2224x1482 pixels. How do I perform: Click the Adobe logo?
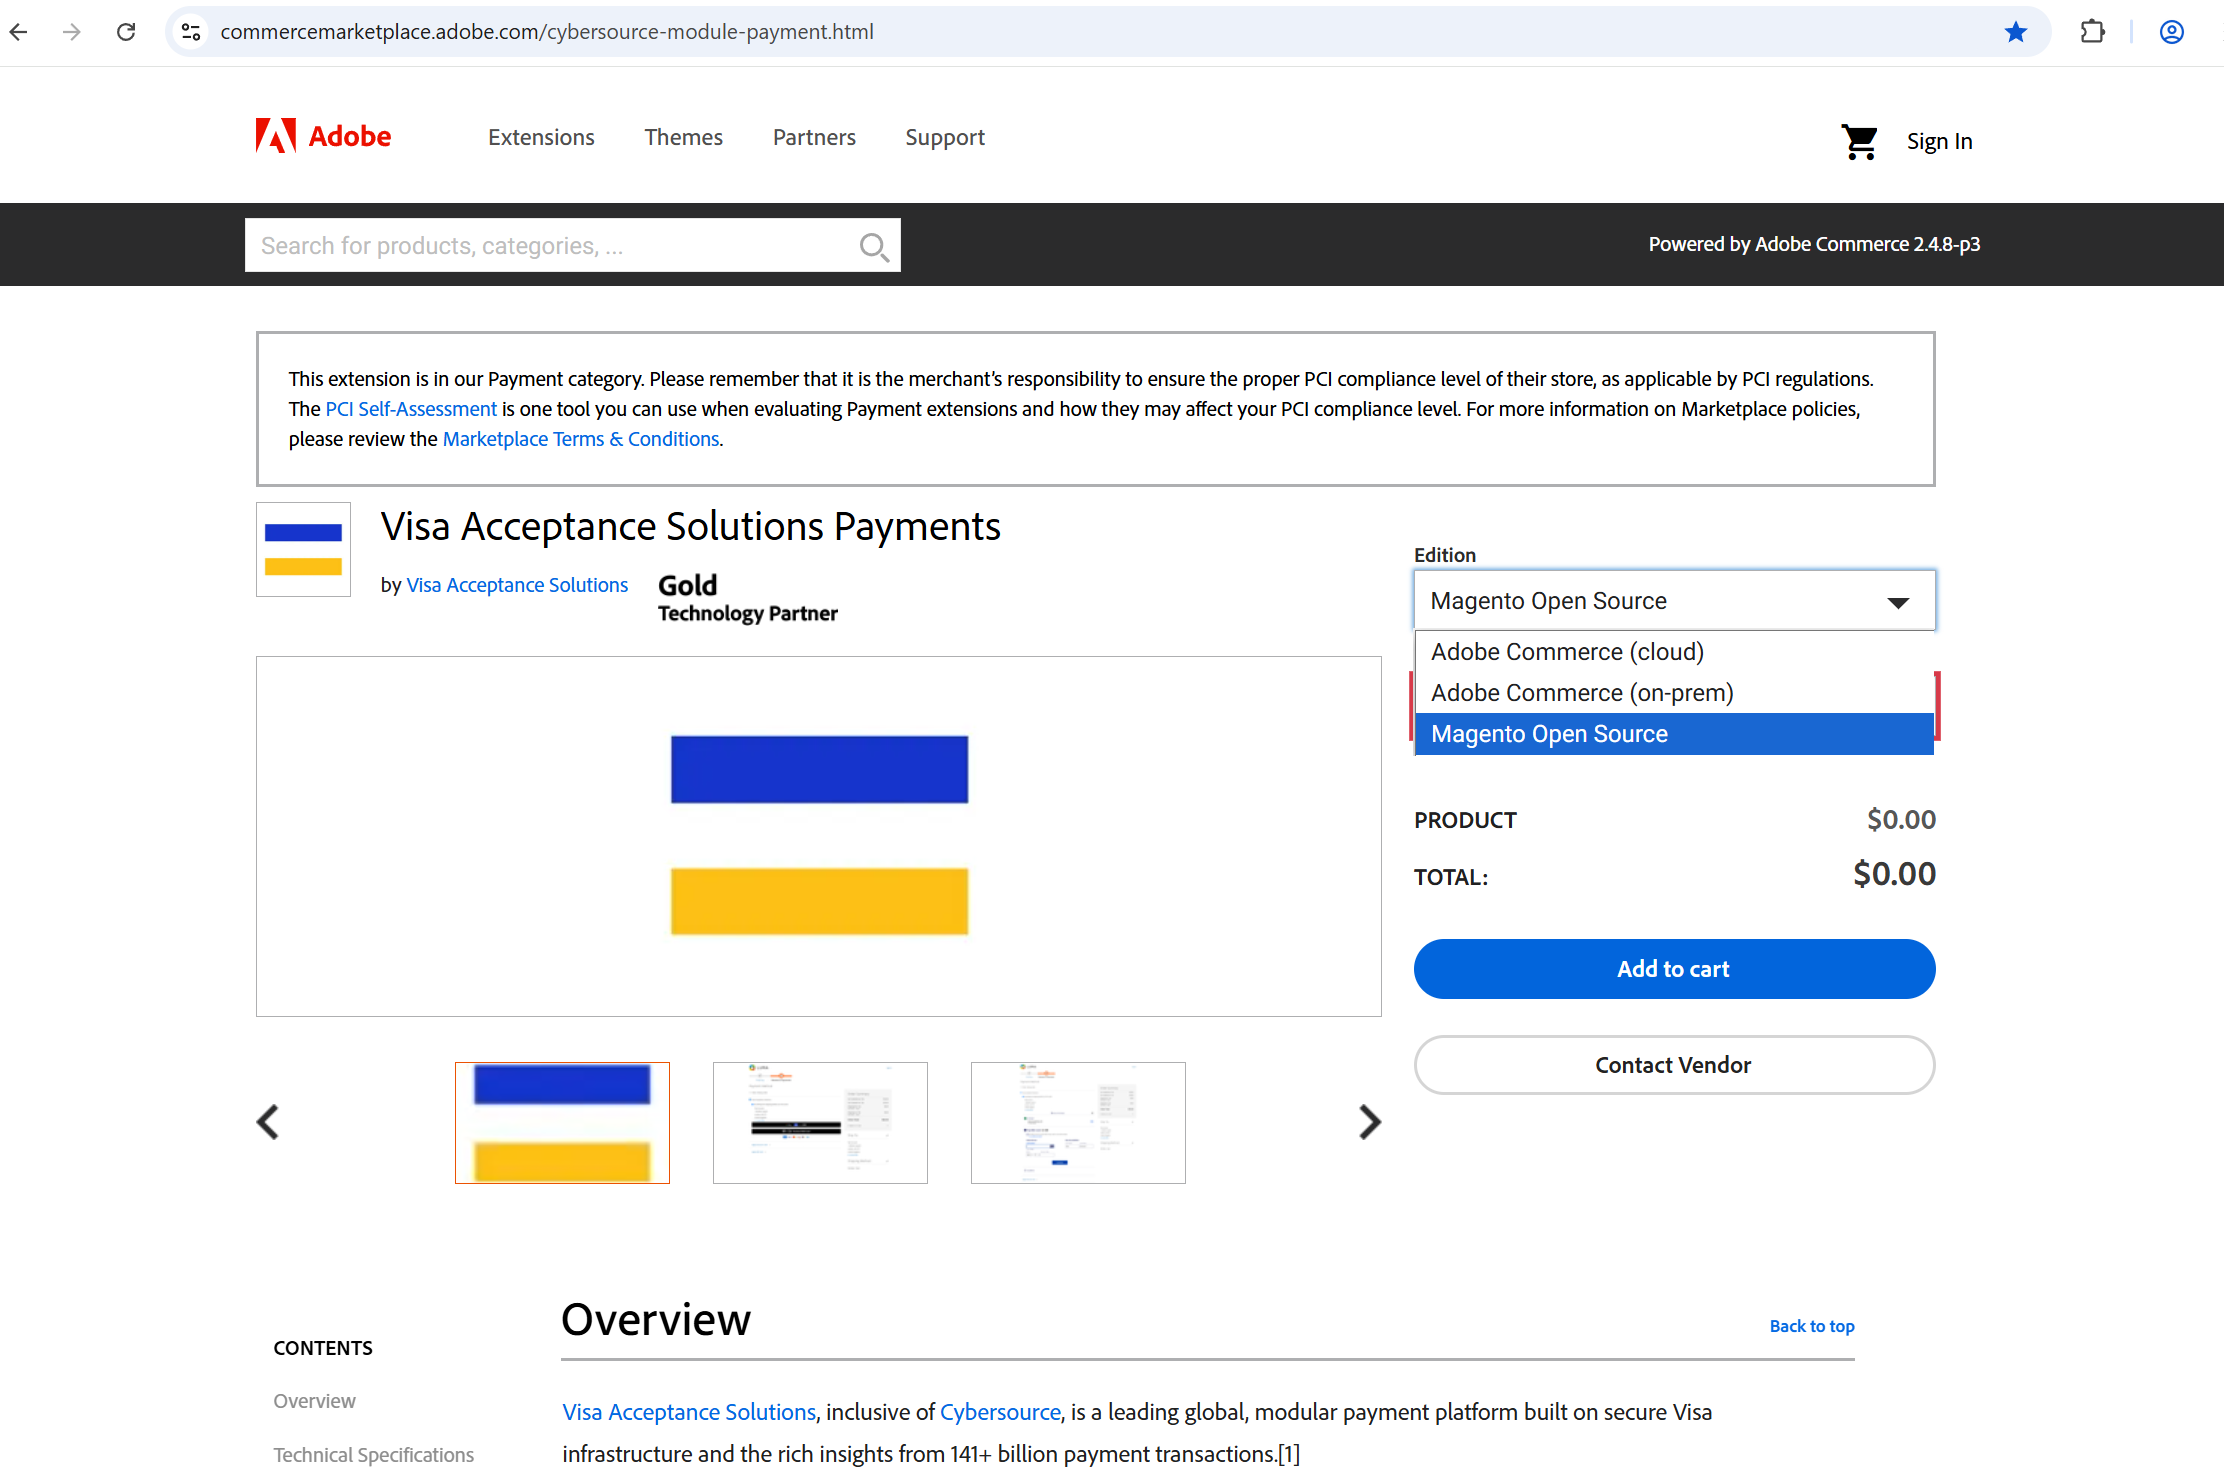point(323,136)
